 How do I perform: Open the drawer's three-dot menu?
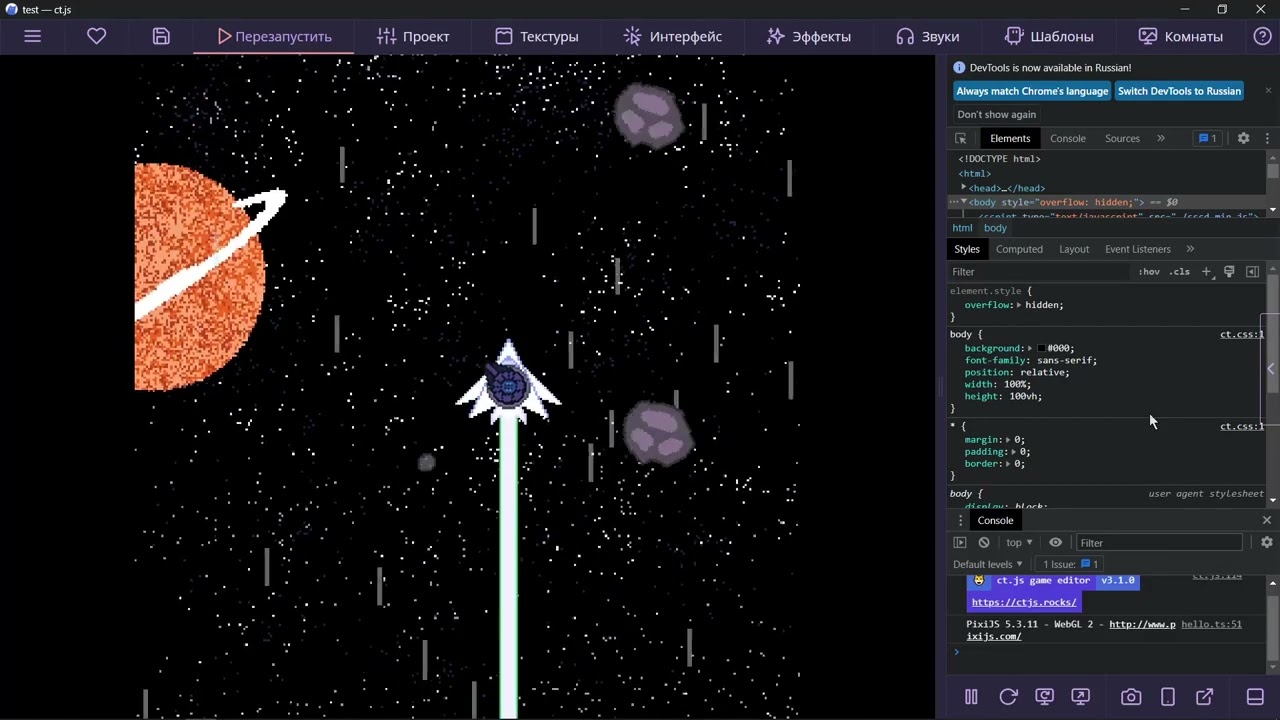click(961, 521)
